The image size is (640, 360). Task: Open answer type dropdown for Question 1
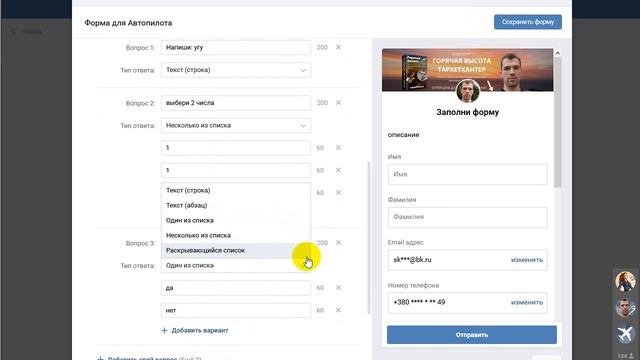pos(236,70)
